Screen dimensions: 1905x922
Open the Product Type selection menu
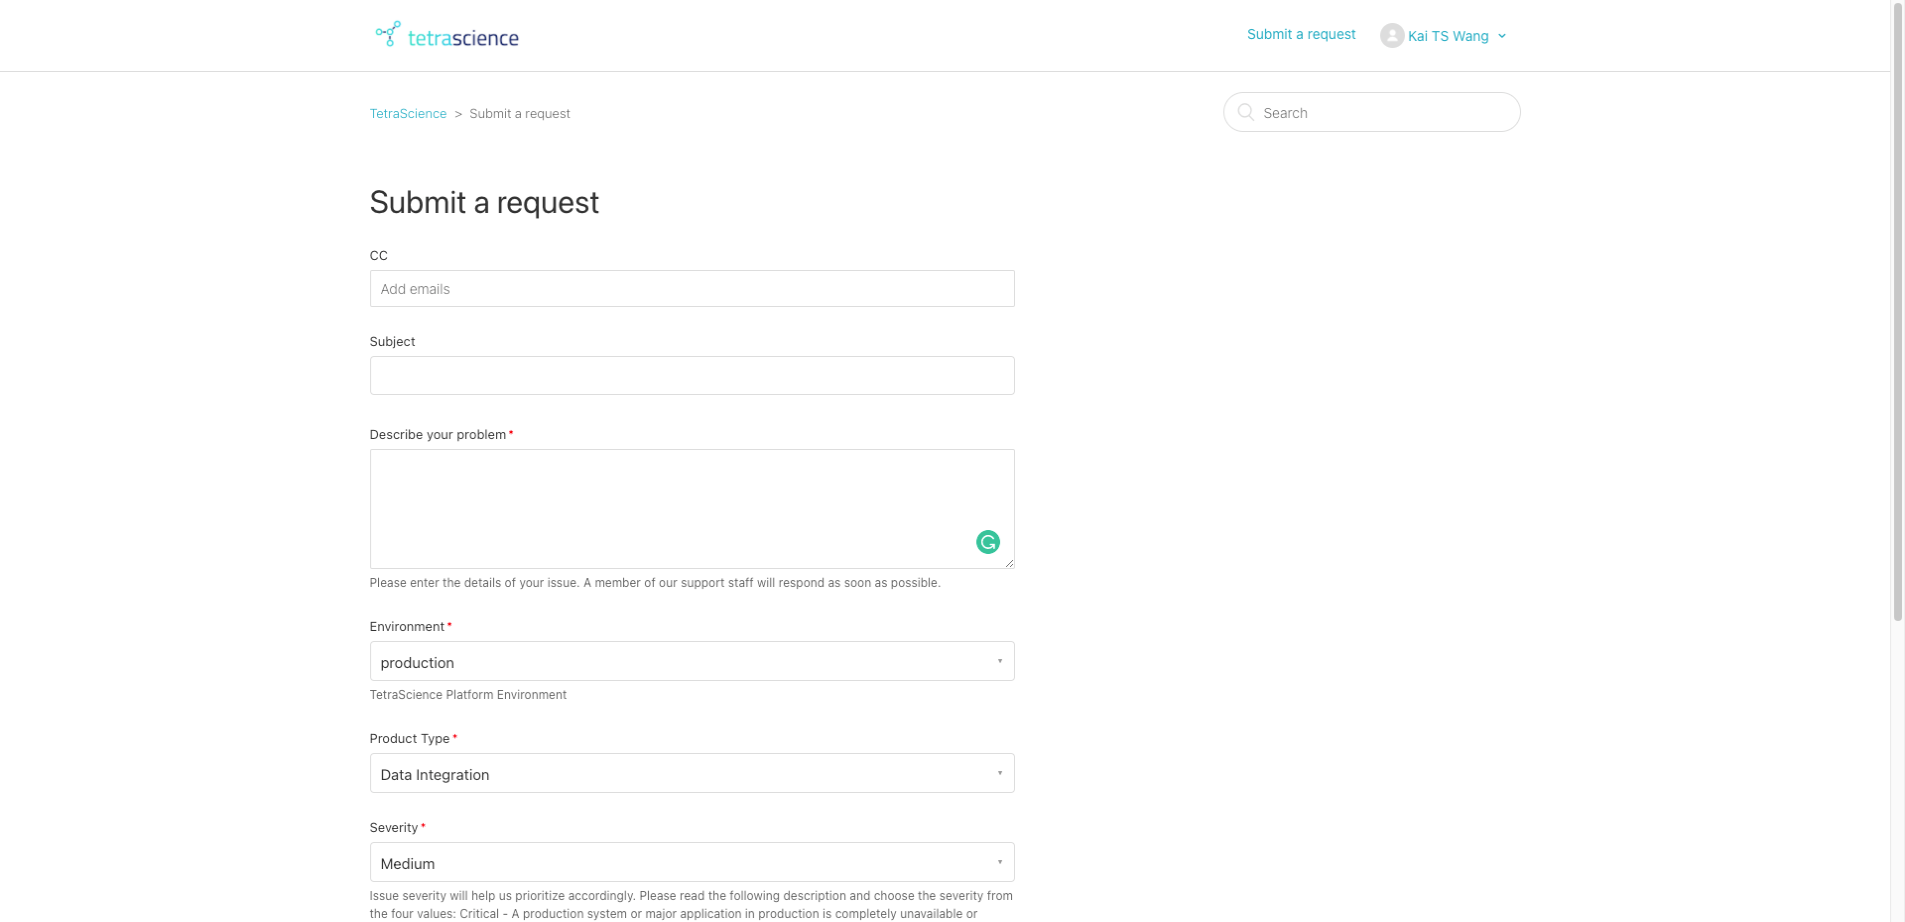(691, 773)
